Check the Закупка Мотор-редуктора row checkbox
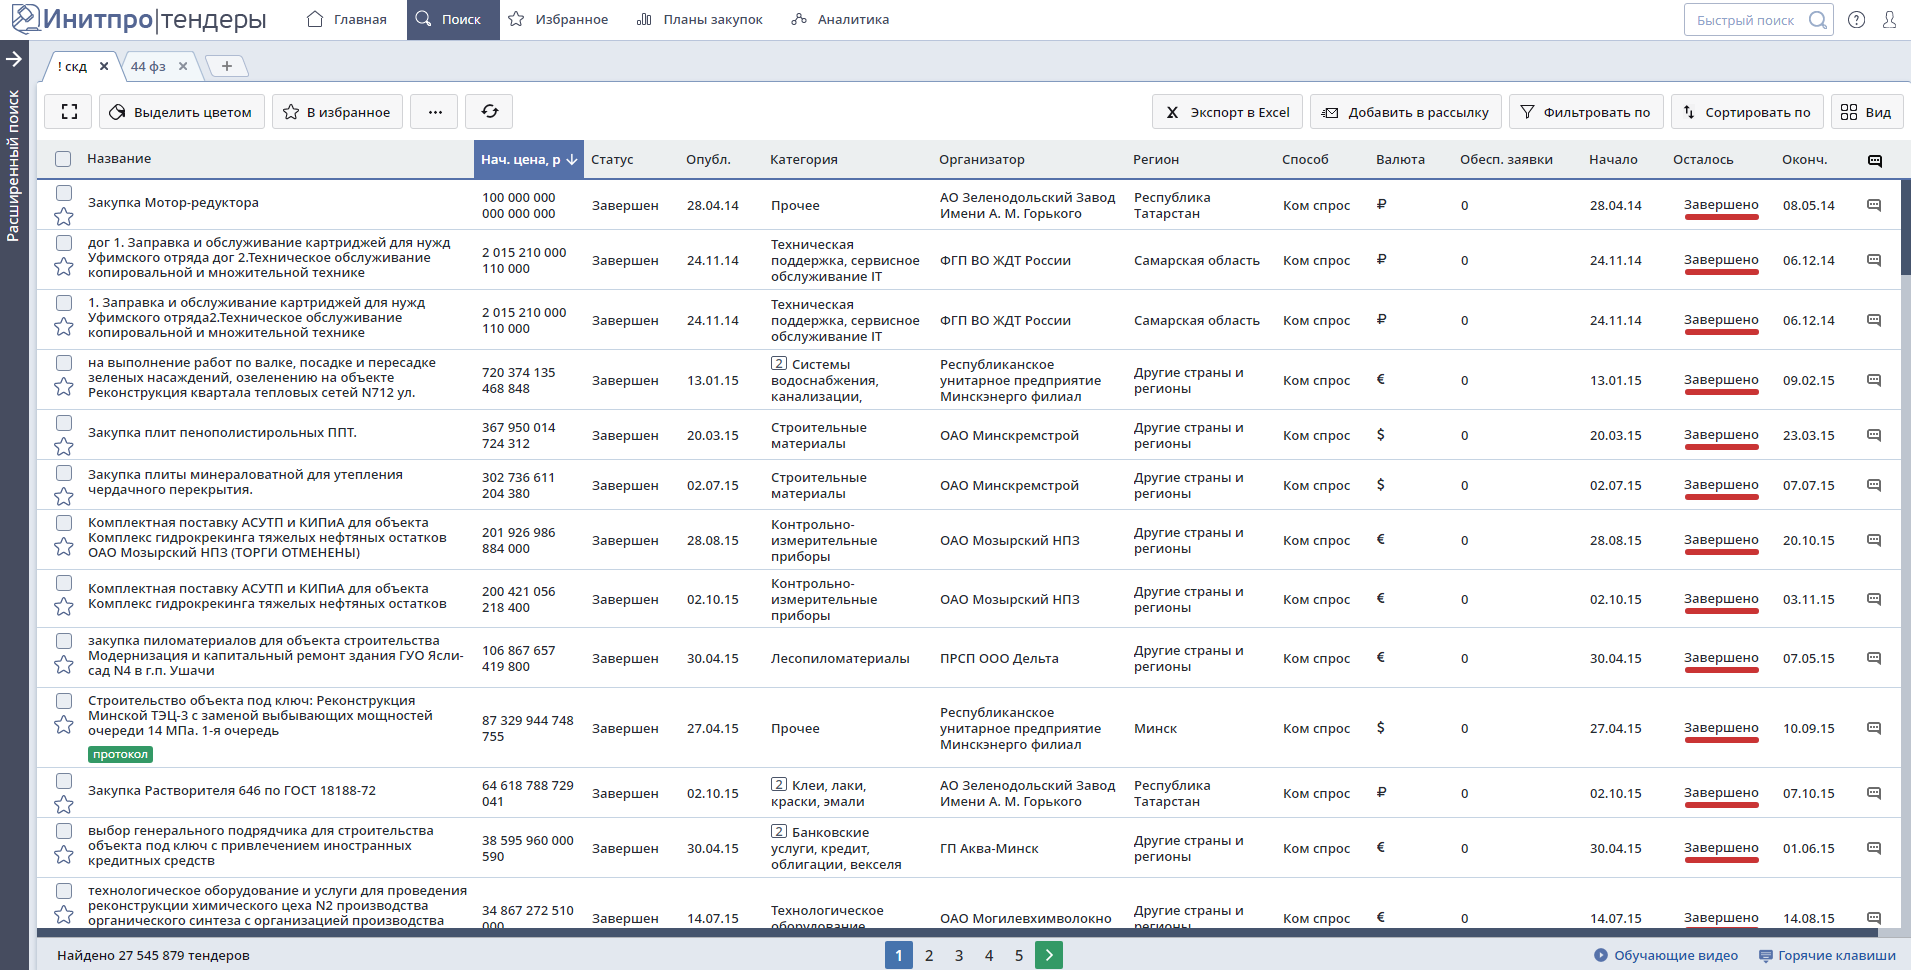 pos(64,193)
